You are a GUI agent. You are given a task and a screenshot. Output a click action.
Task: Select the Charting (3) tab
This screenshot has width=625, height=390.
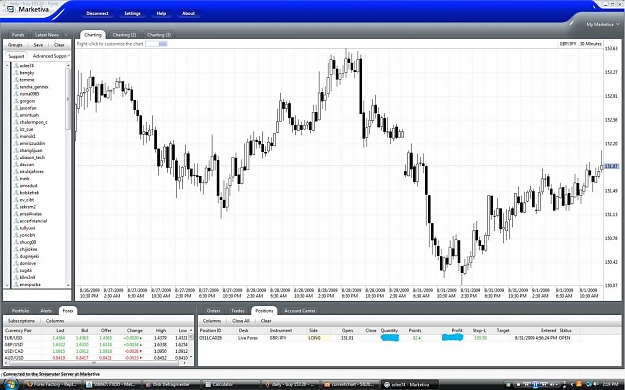click(x=158, y=35)
